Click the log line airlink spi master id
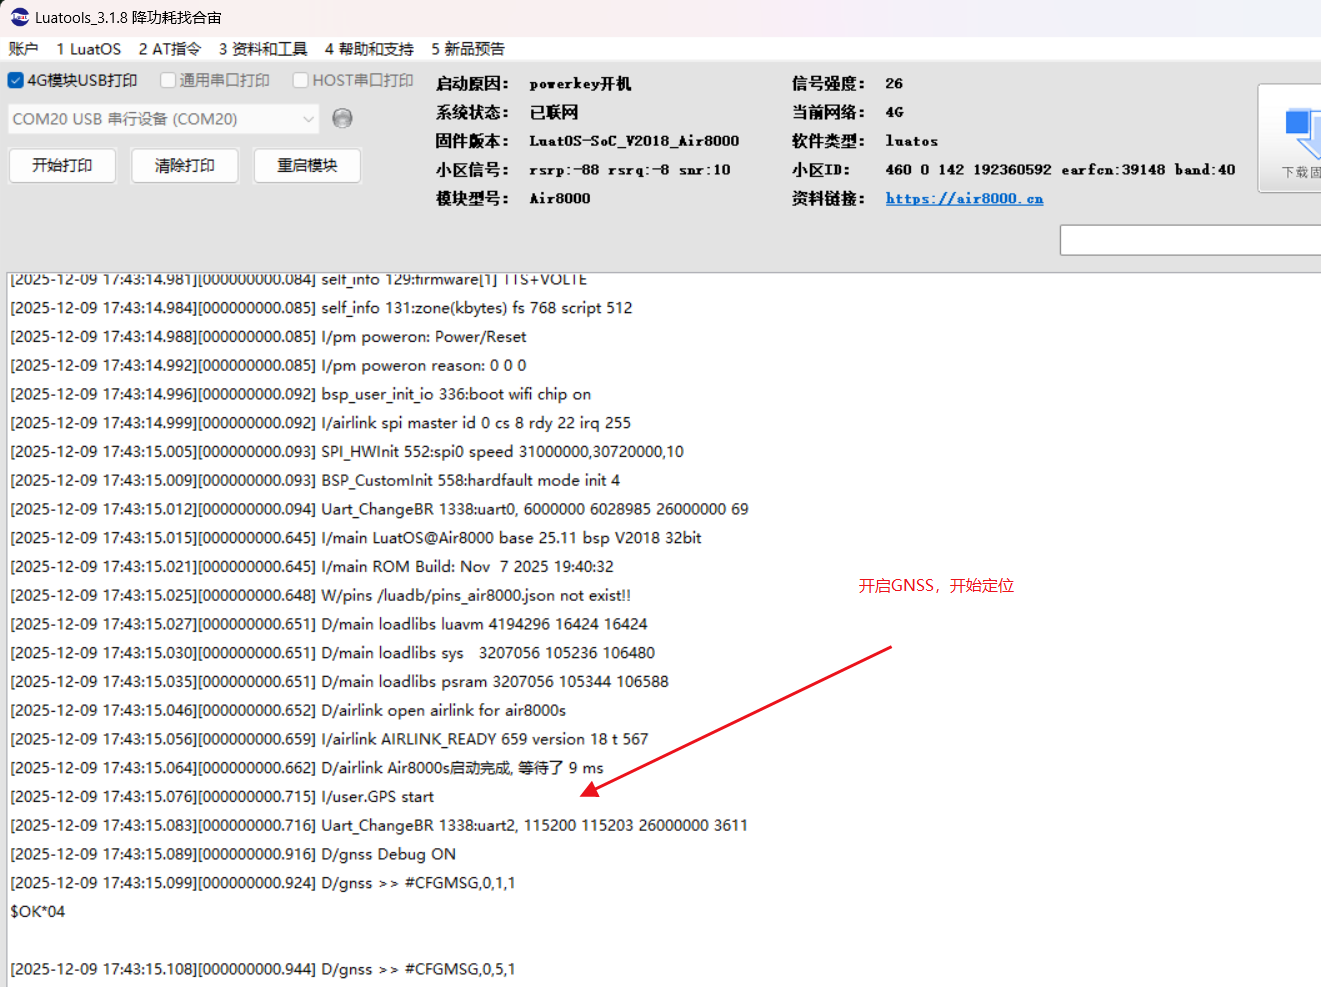The height and width of the screenshot is (987, 1321). [321, 423]
